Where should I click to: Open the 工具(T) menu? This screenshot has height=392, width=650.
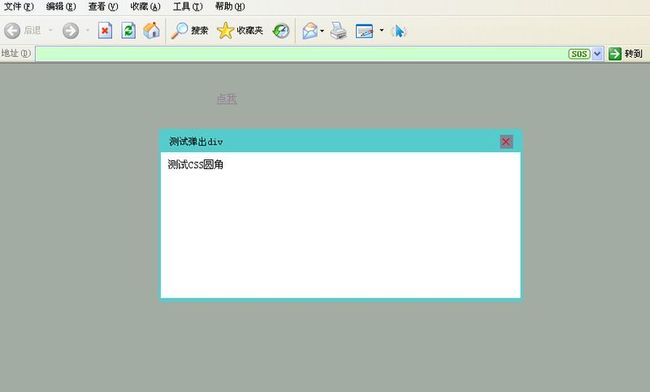coord(188,6)
